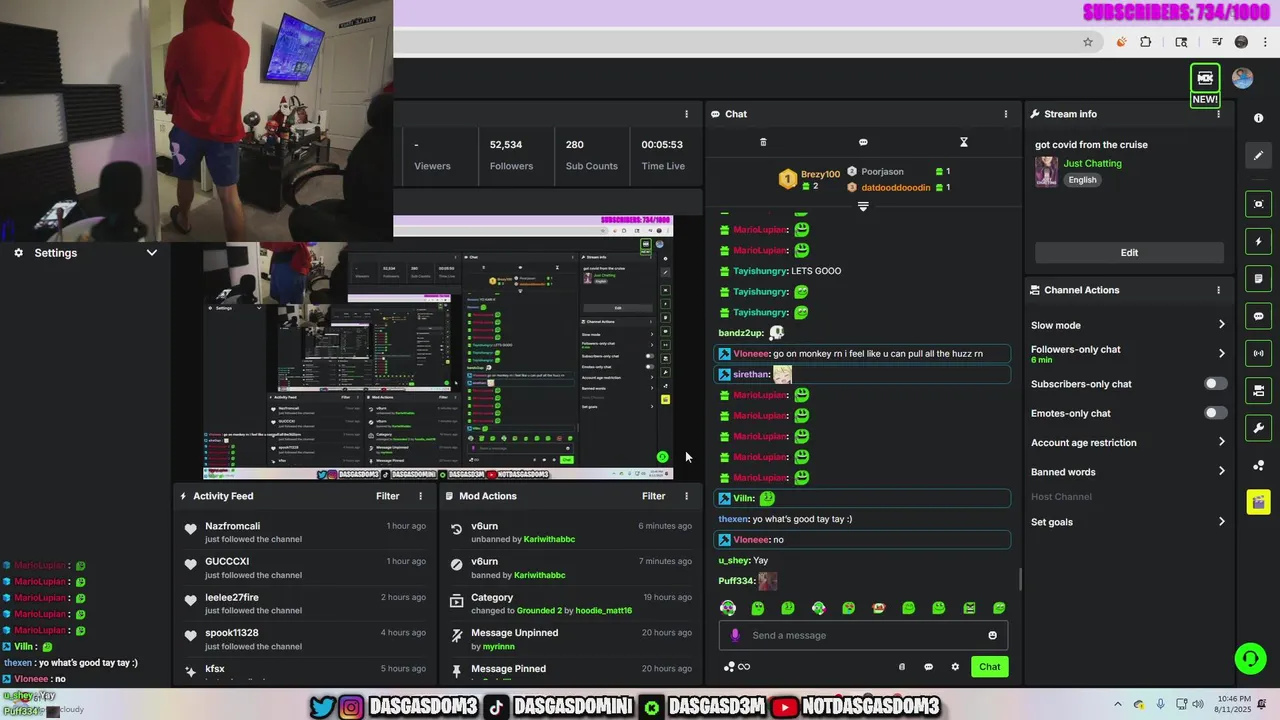Click the document icon in right sidebar

click(1258, 279)
